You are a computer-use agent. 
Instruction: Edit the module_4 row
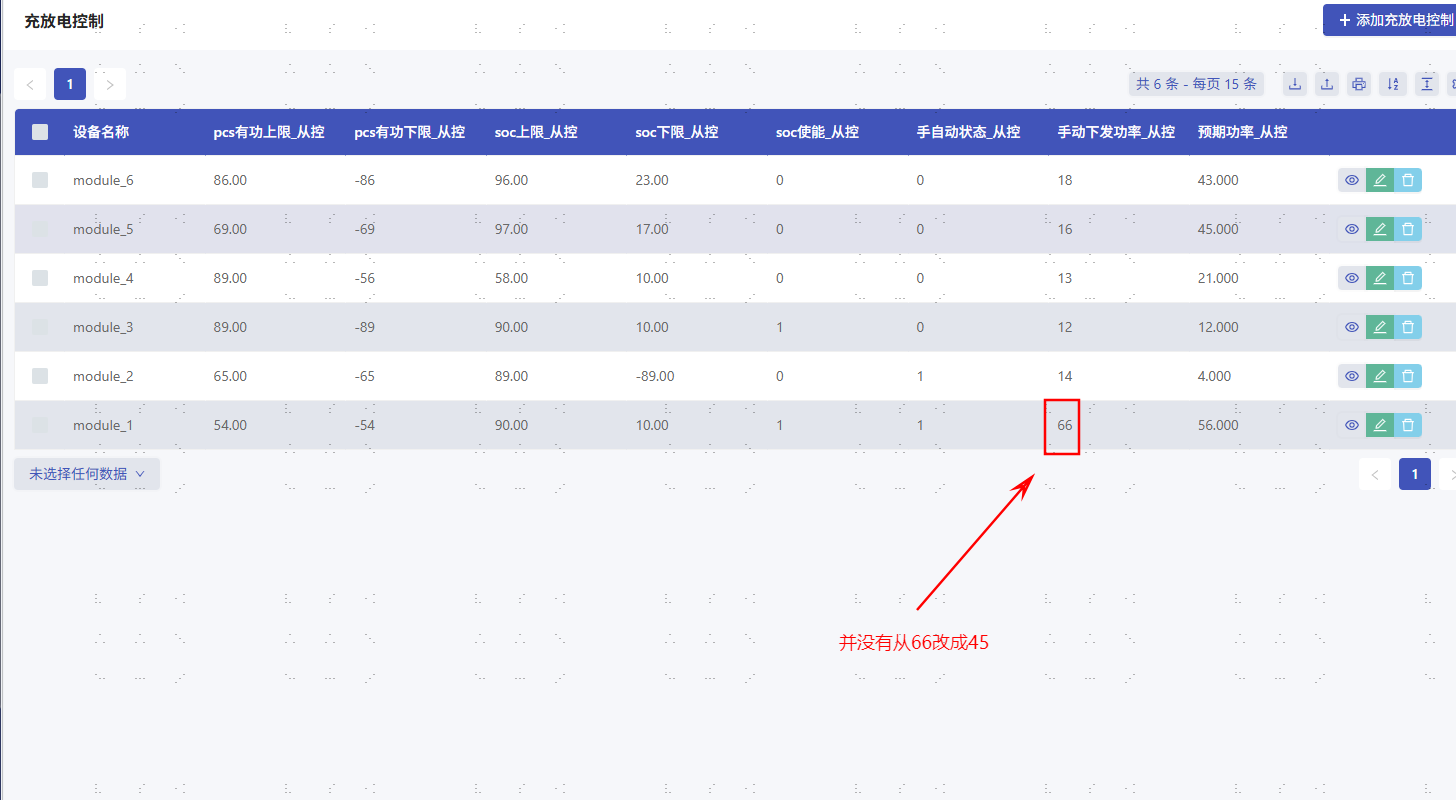click(x=1380, y=278)
